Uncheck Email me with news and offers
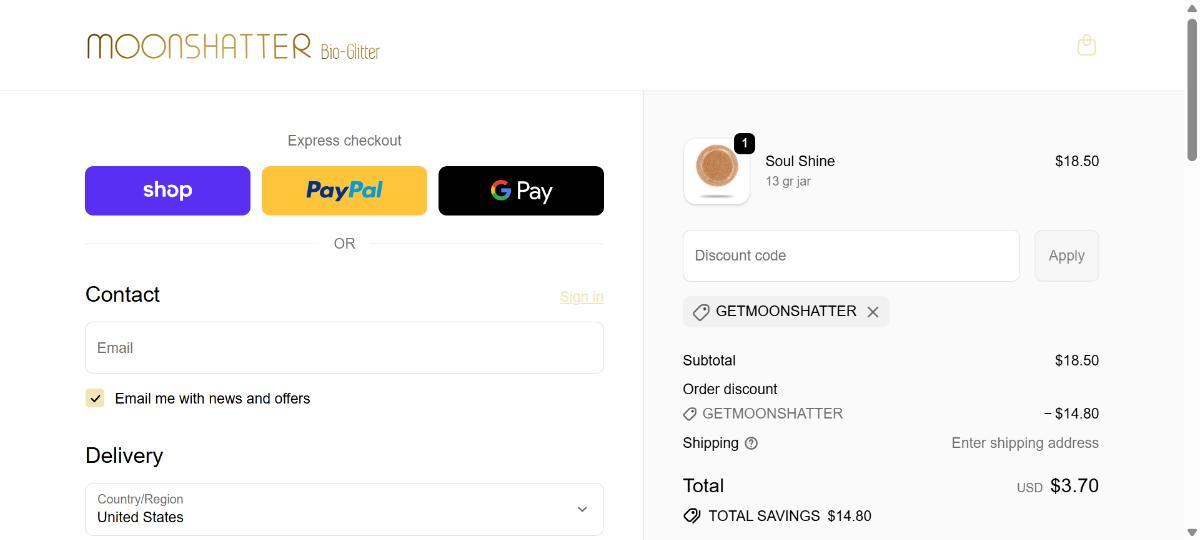The image size is (1200, 540). (95, 398)
